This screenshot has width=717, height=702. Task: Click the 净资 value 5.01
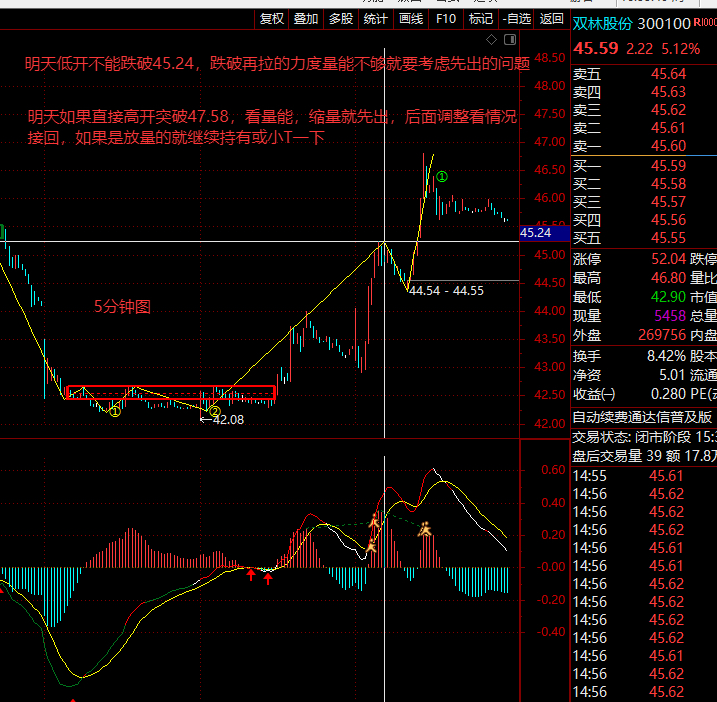pyautogui.click(x=673, y=375)
